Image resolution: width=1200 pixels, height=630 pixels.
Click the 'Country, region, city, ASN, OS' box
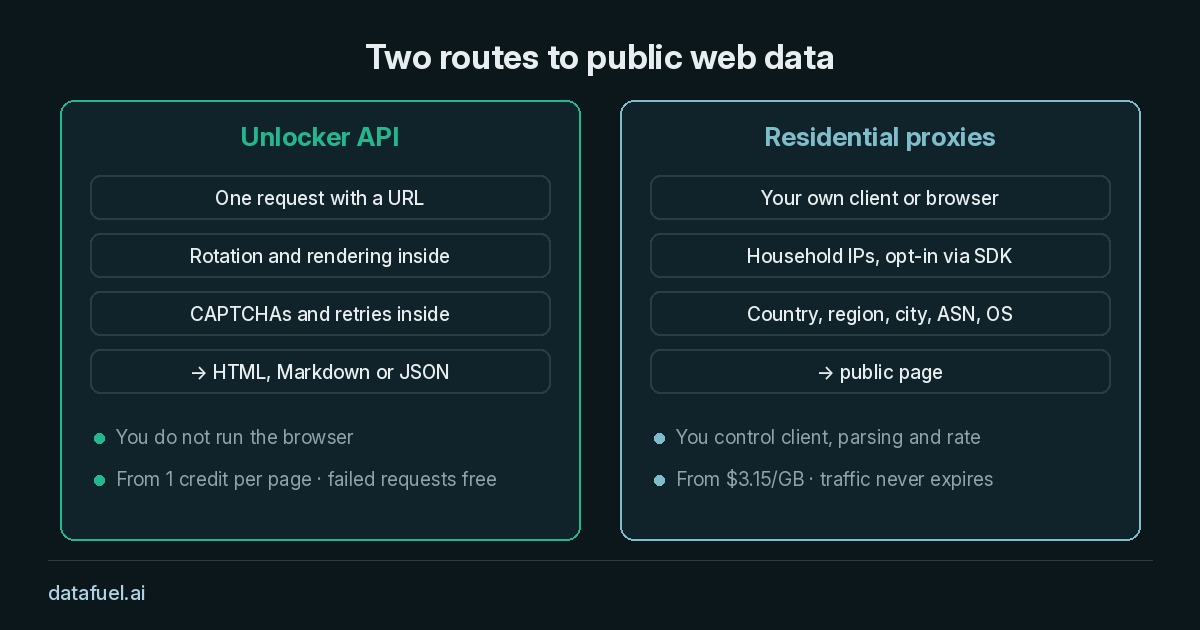click(880, 314)
